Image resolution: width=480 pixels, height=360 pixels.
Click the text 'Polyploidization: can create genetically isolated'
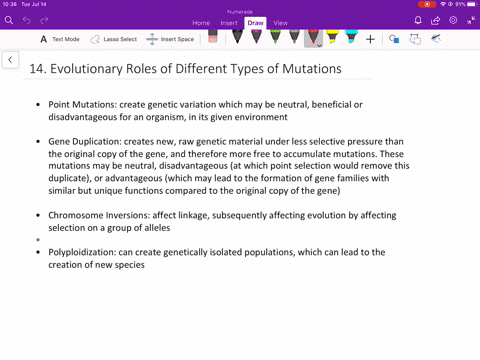coord(145,252)
